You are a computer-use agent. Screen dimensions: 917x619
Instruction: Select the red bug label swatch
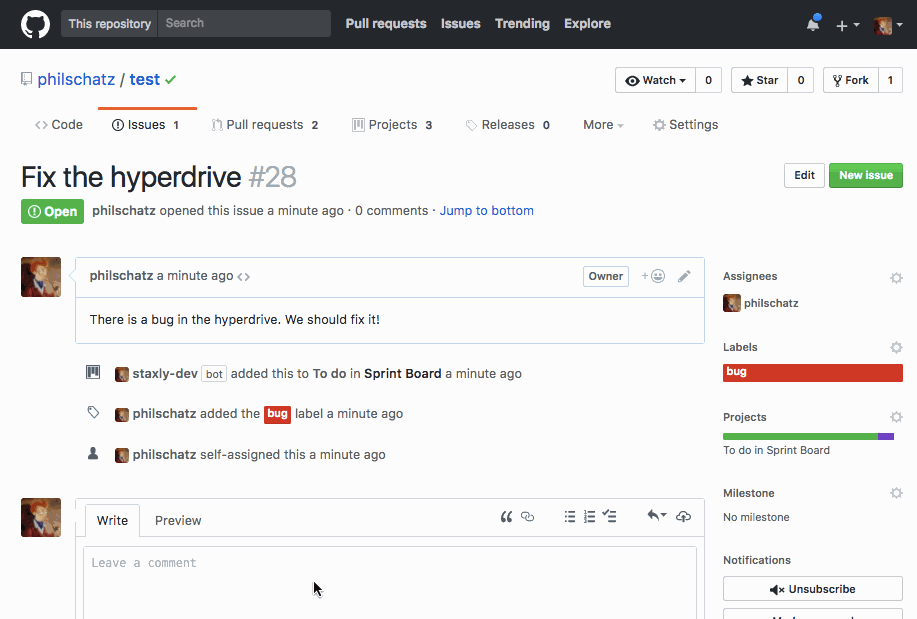(812, 372)
